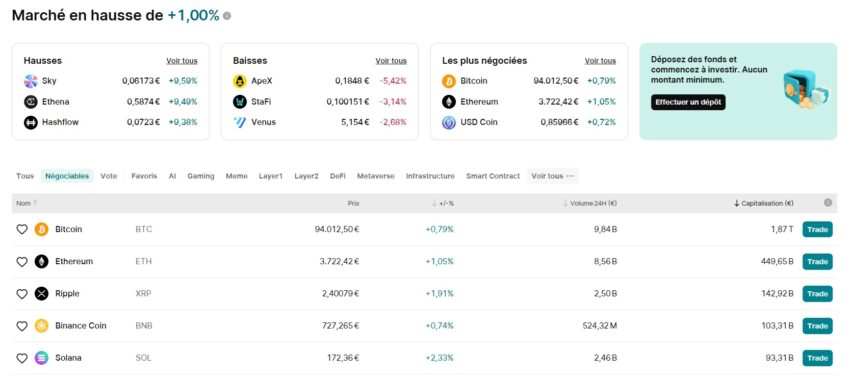
Task: Click Ripple change +1,91%
Action: pos(440,294)
